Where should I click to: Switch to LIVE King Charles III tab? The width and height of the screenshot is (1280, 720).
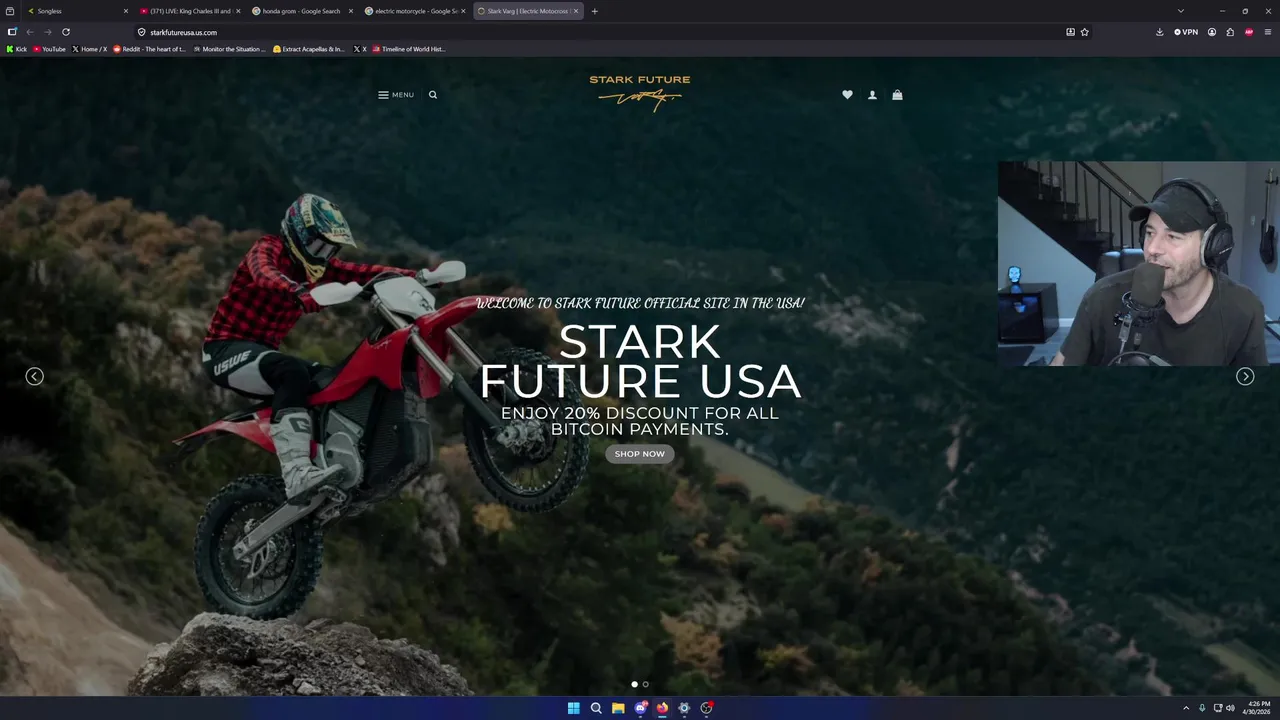point(190,11)
